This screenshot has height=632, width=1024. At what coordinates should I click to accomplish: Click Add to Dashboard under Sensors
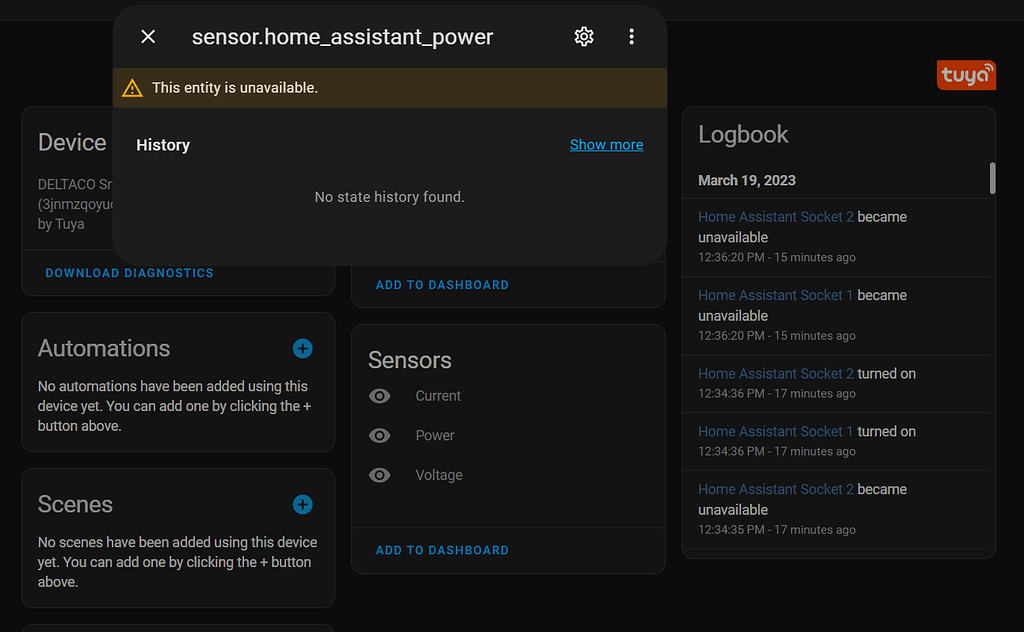click(x=442, y=550)
